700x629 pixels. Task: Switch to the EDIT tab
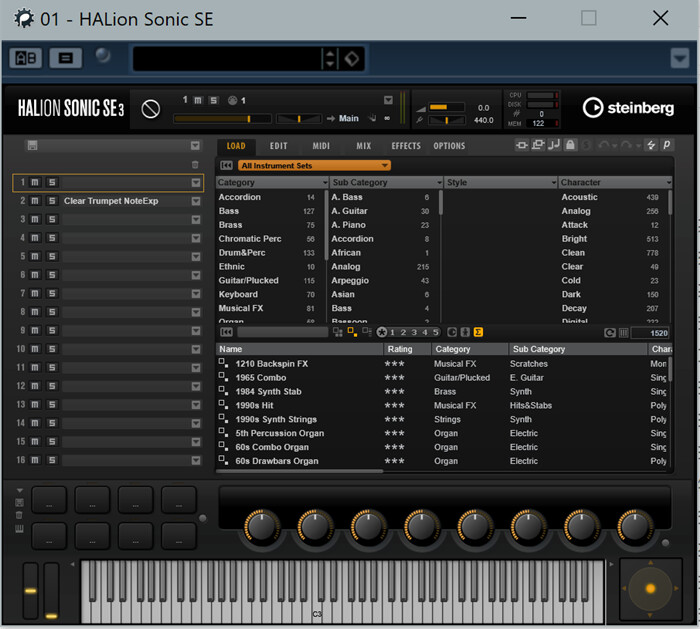[279, 146]
